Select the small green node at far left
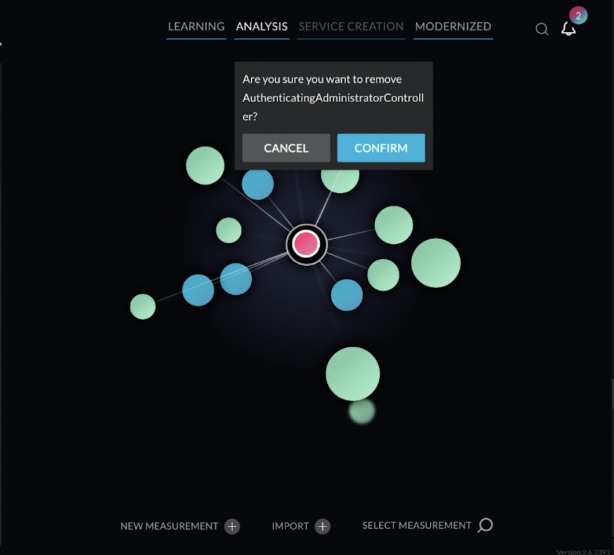Viewport: 614px width, 555px height. 143,306
